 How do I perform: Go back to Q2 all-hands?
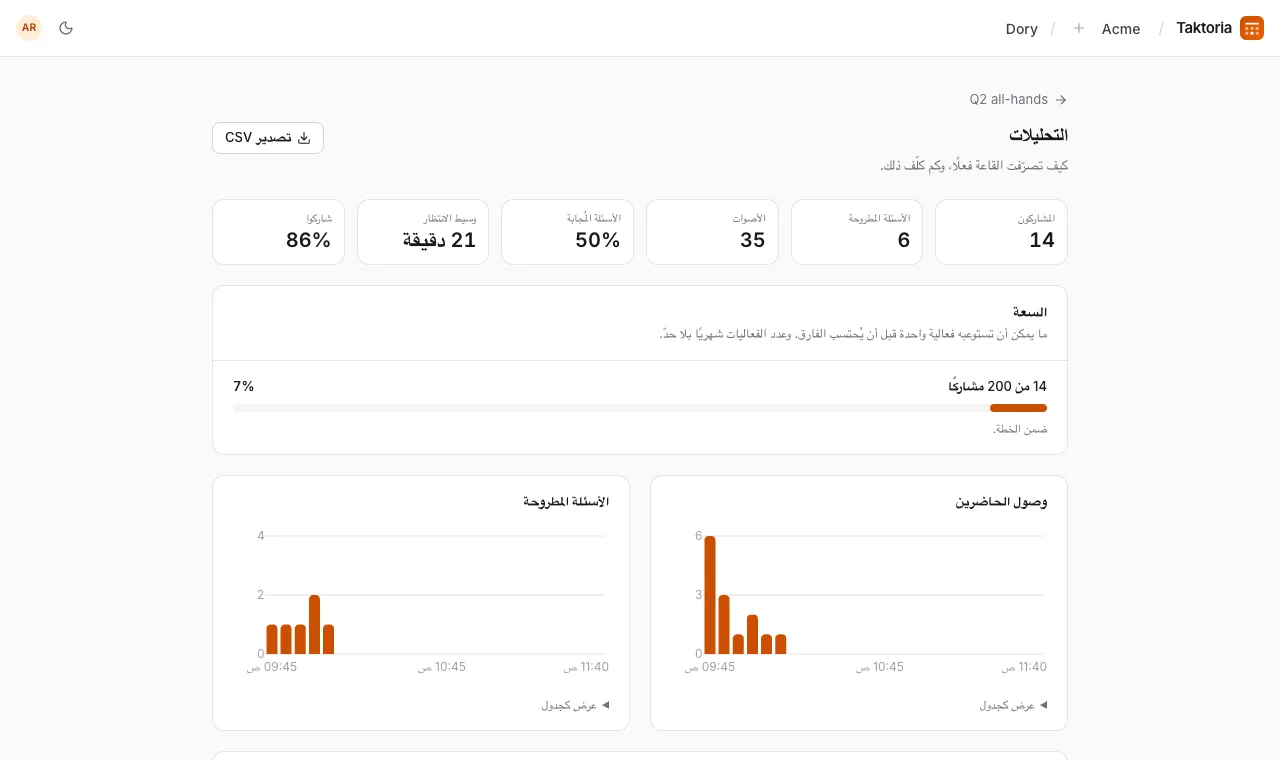click(x=1018, y=99)
